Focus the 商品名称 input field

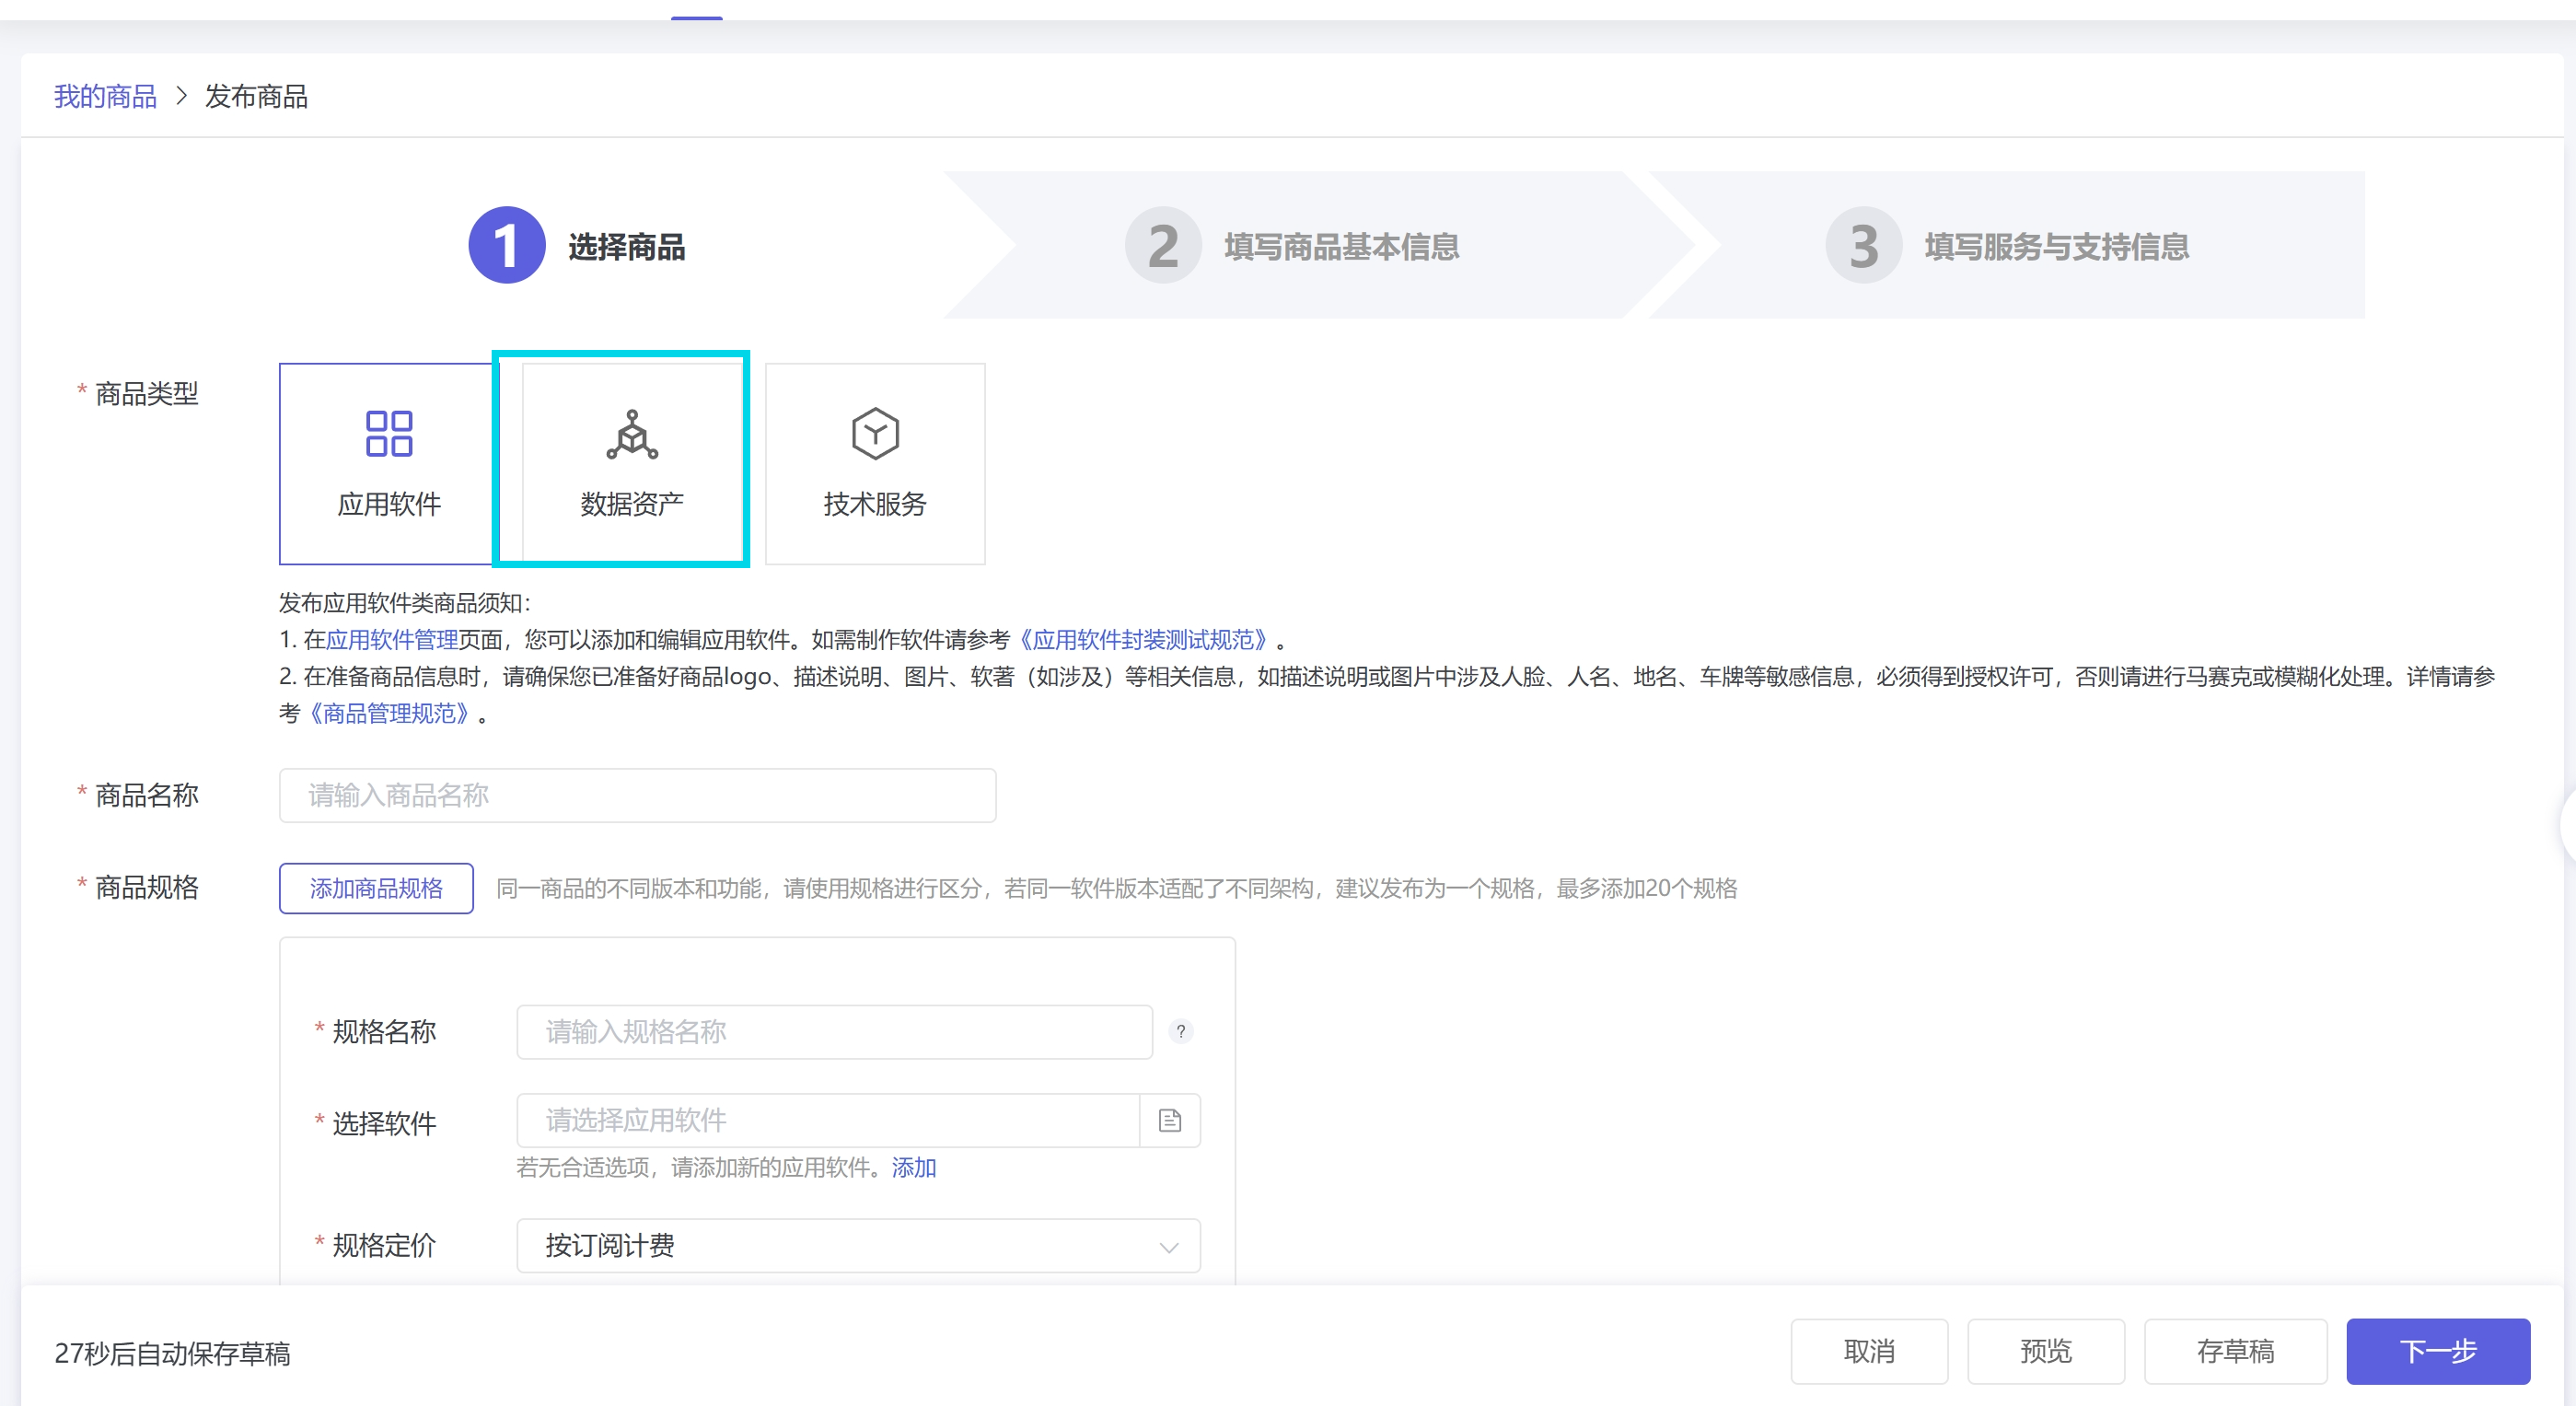coord(637,795)
